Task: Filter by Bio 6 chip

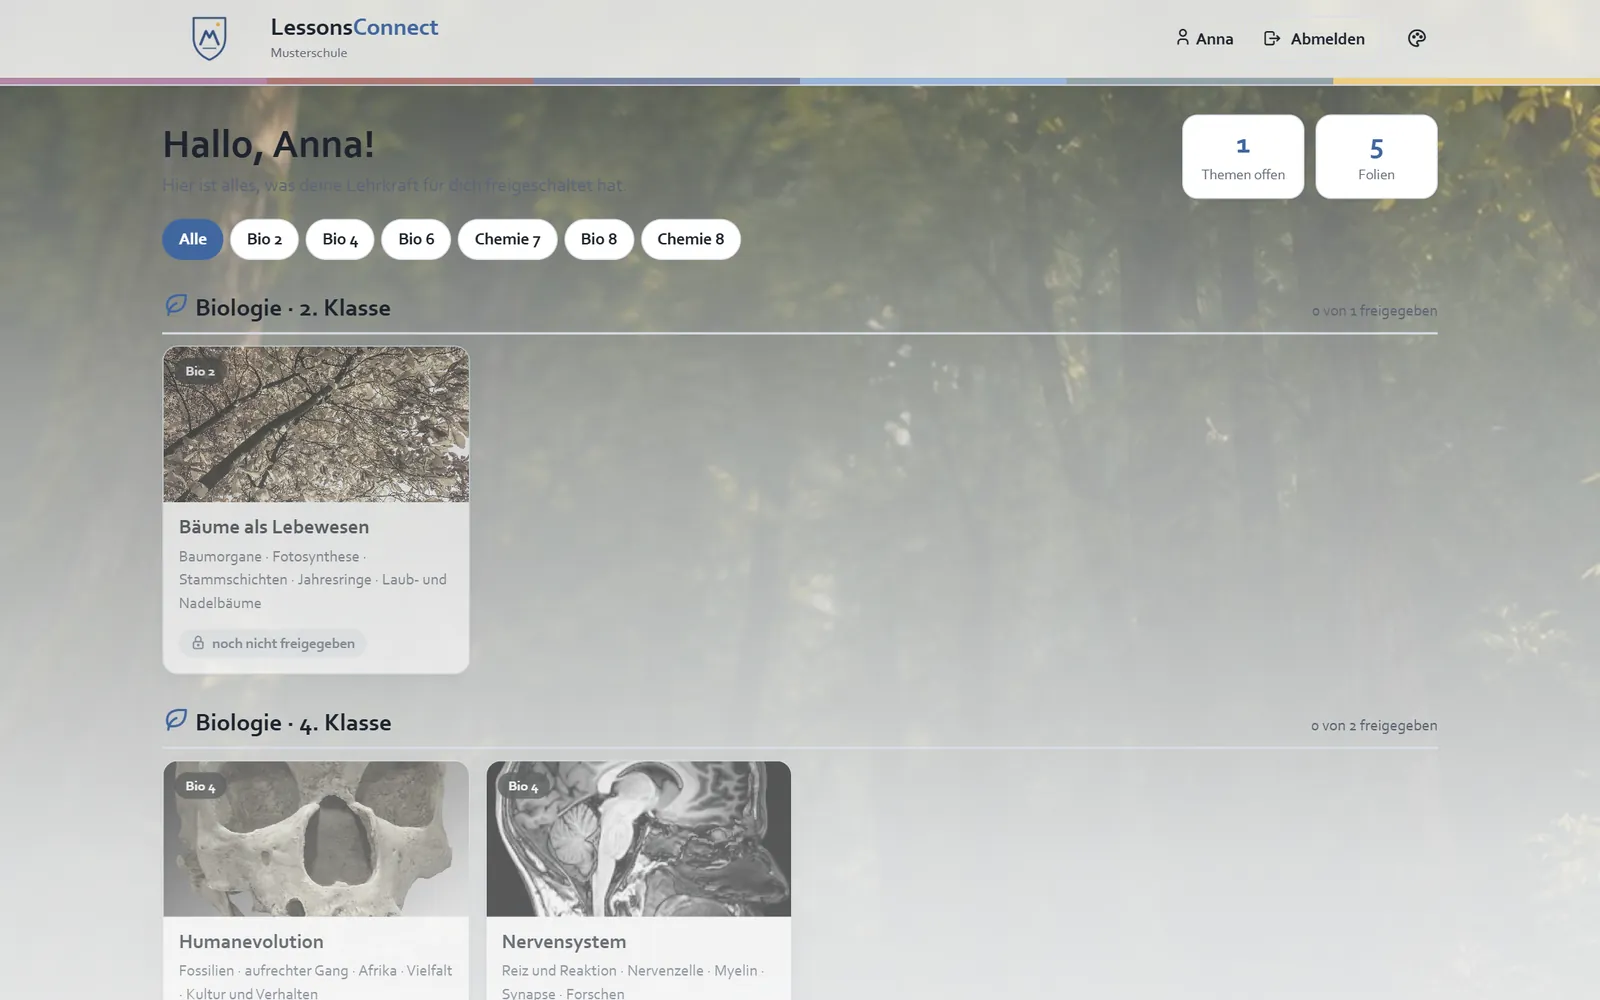Action: click(416, 239)
